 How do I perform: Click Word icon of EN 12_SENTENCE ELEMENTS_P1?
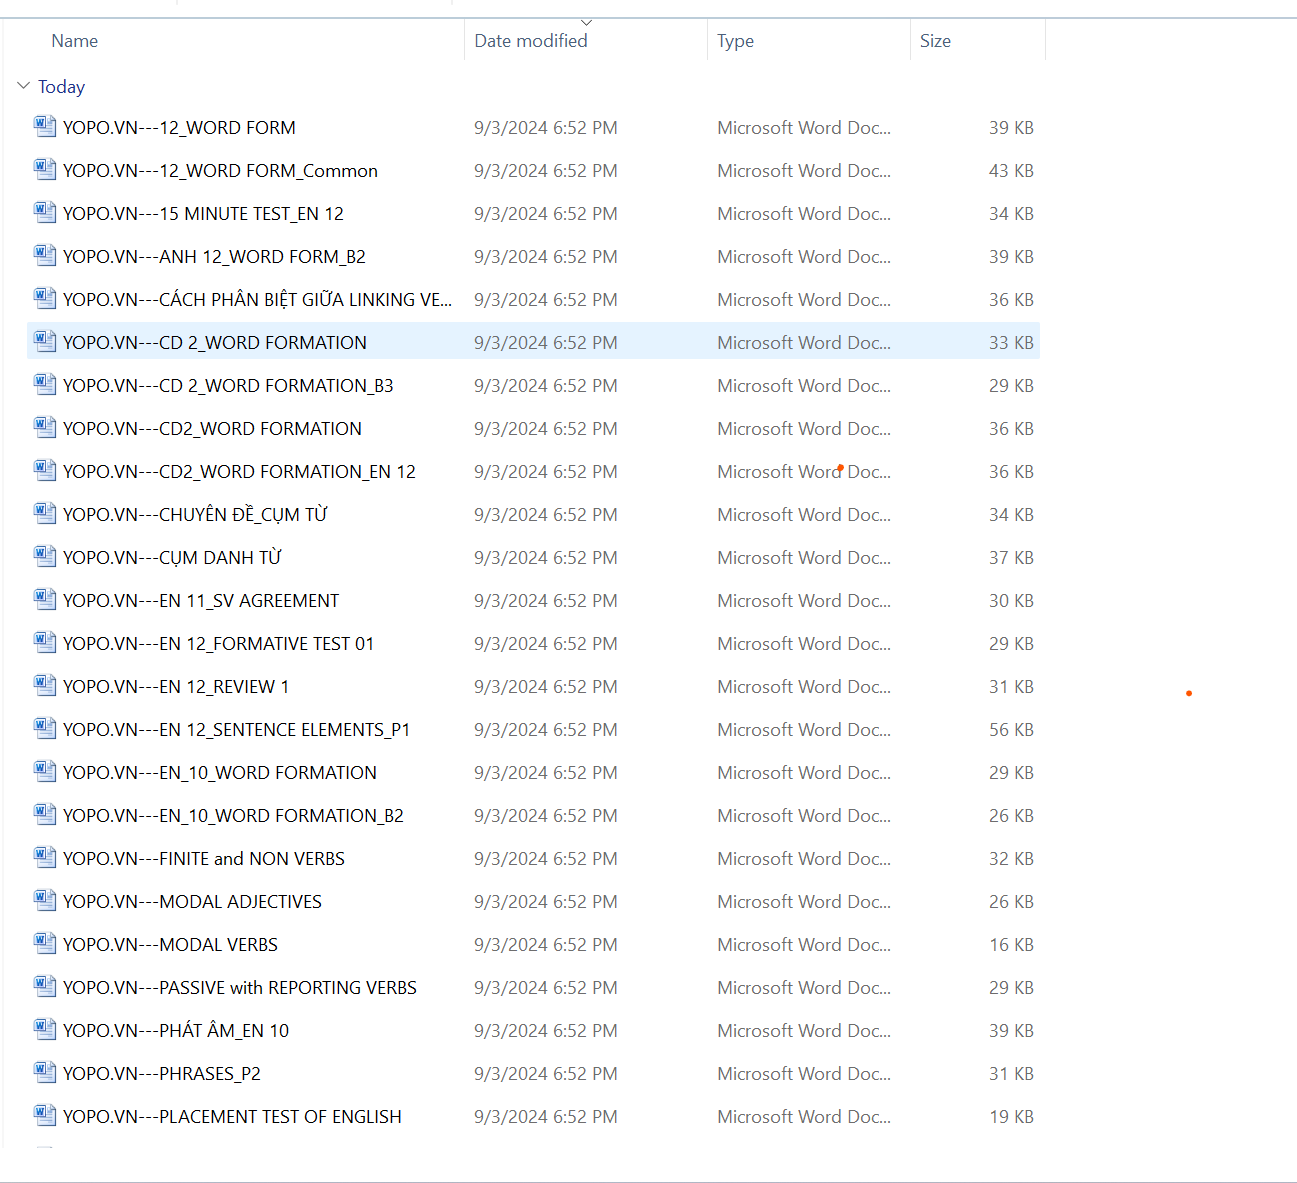45,728
